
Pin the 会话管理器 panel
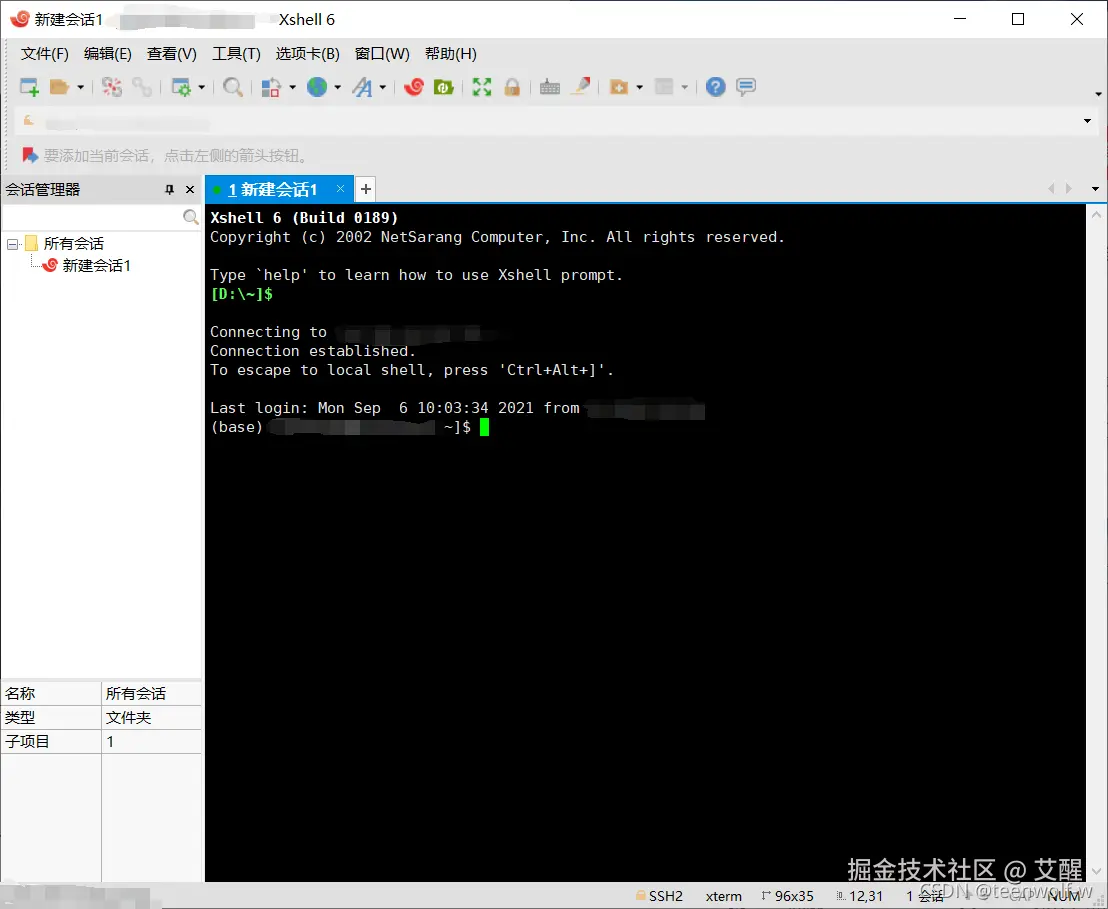[170, 189]
